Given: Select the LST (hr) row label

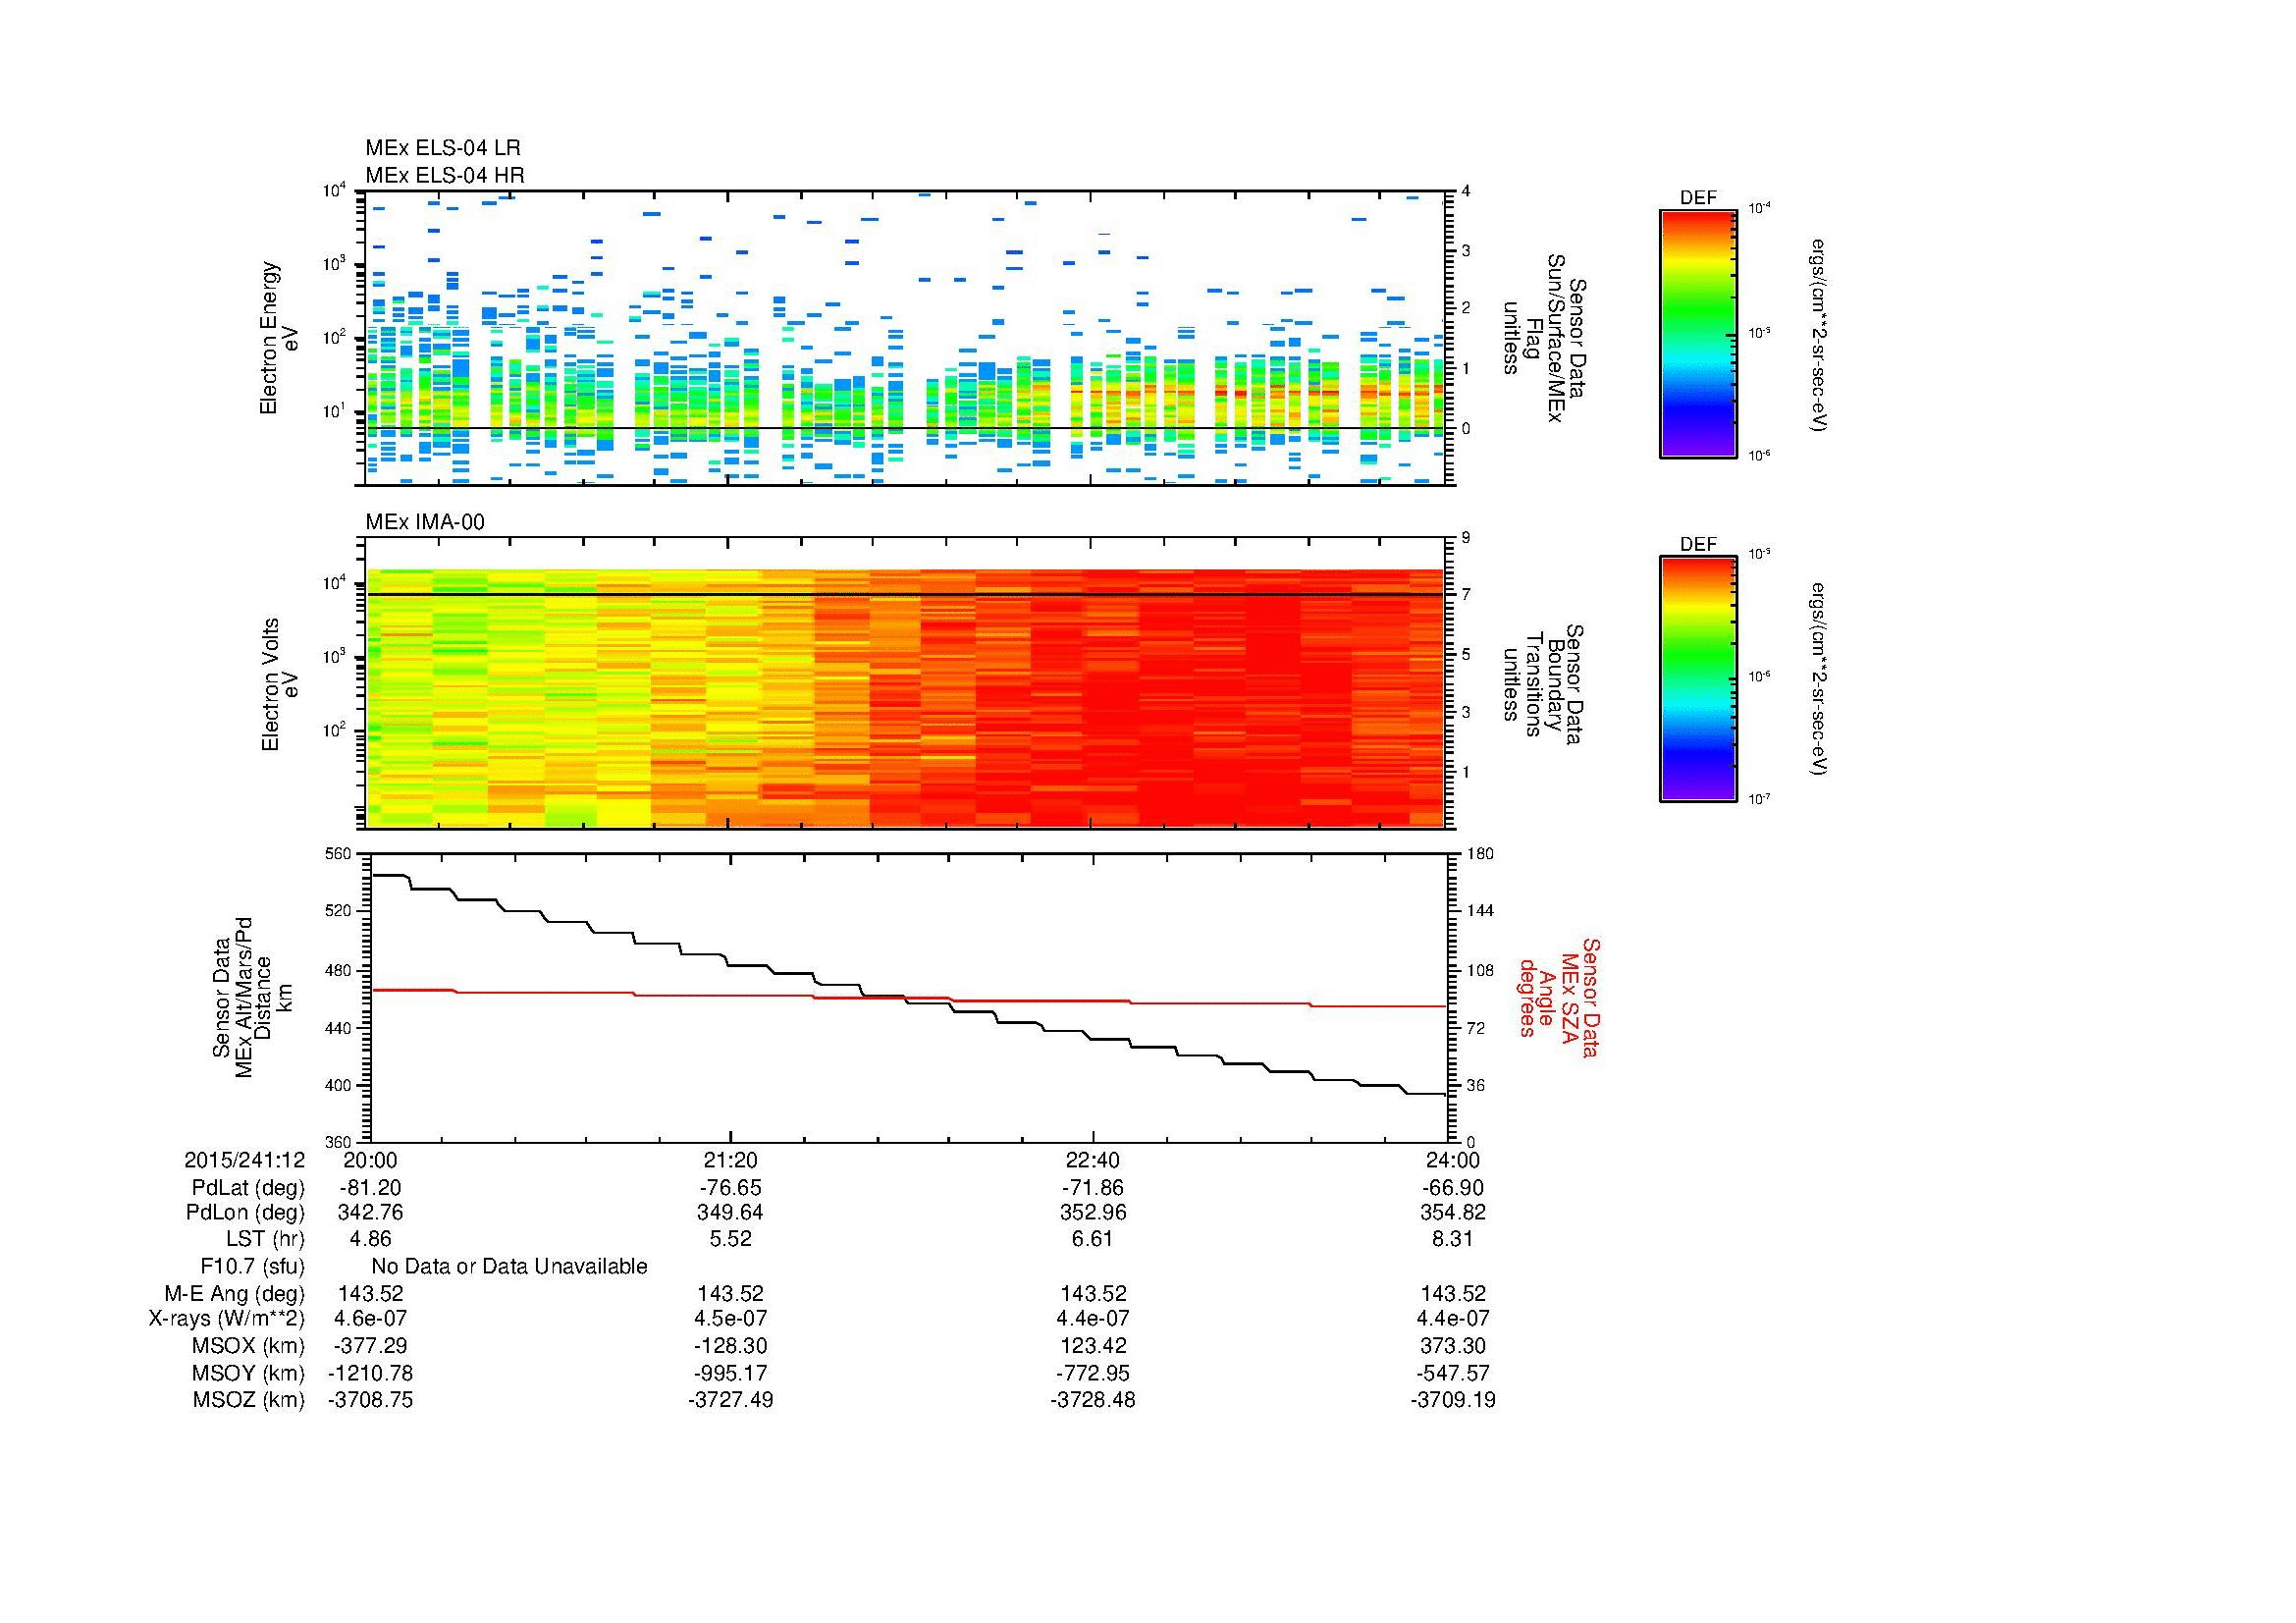Looking at the screenshot, I should click(265, 1239).
